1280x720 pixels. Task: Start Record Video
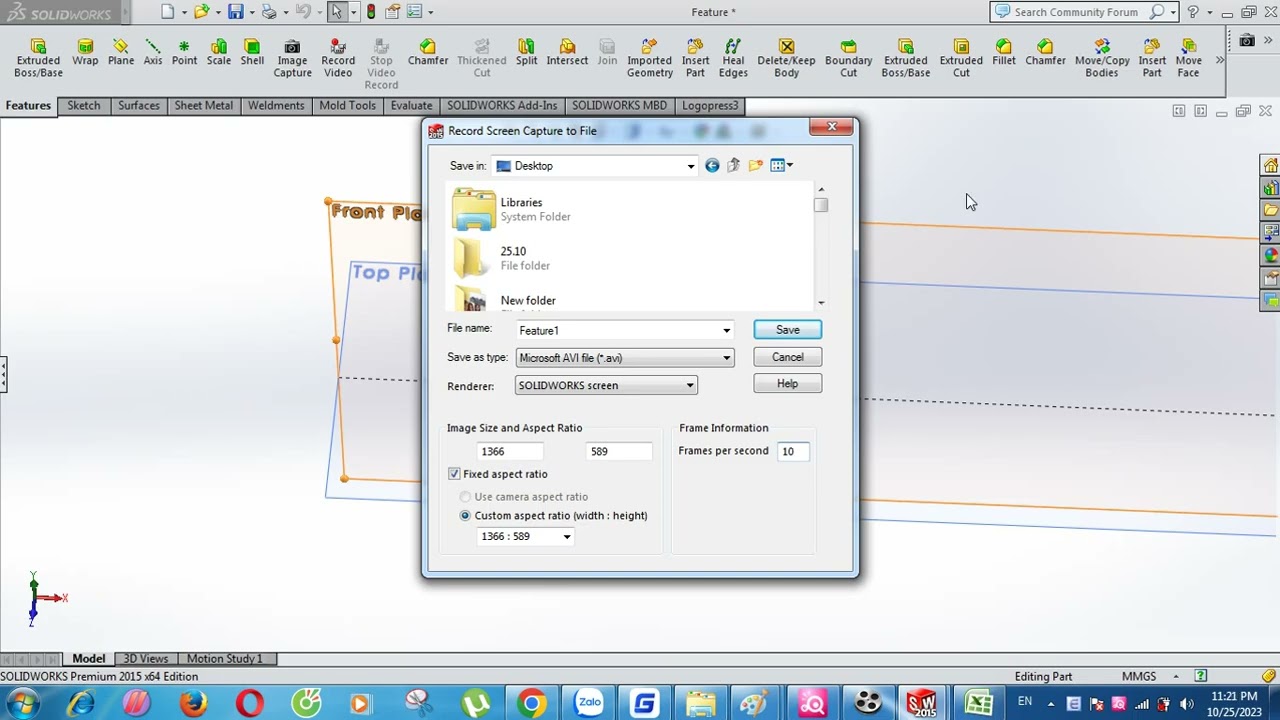coord(338,59)
